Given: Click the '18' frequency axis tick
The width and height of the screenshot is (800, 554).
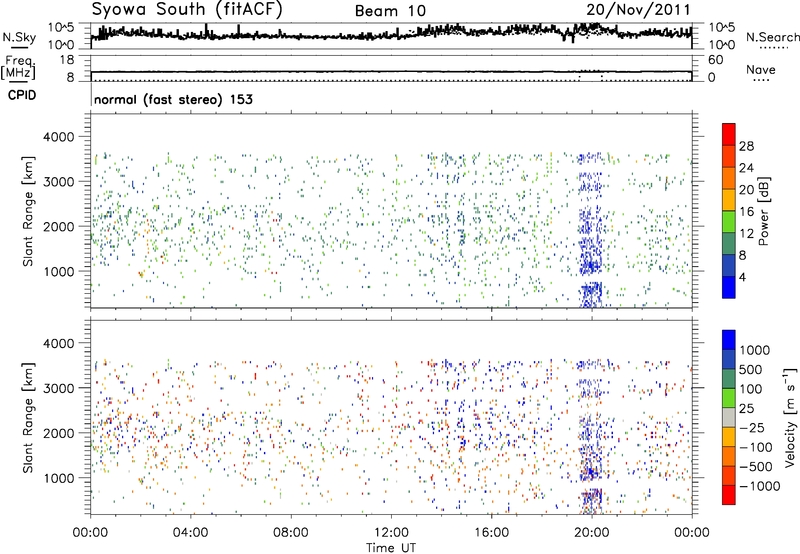Looking at the screenshot, I should 67,60.
